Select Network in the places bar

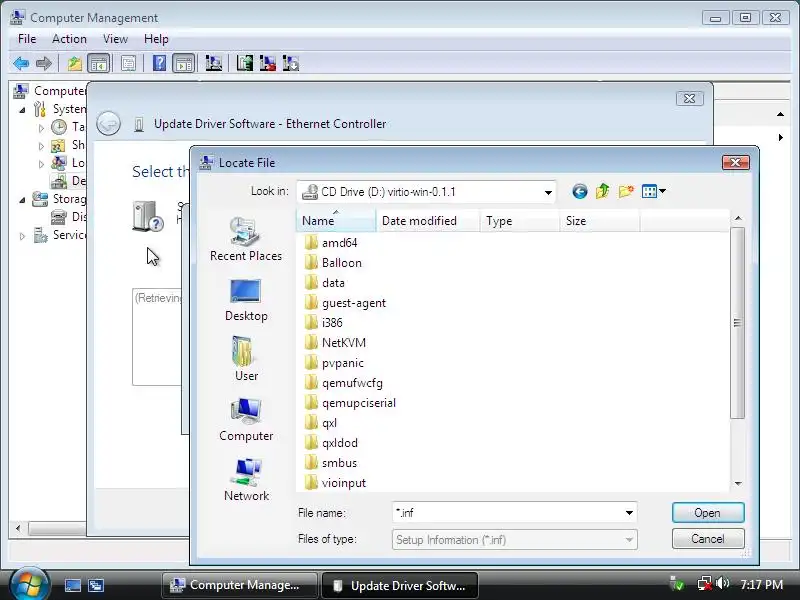pos(246,480)
